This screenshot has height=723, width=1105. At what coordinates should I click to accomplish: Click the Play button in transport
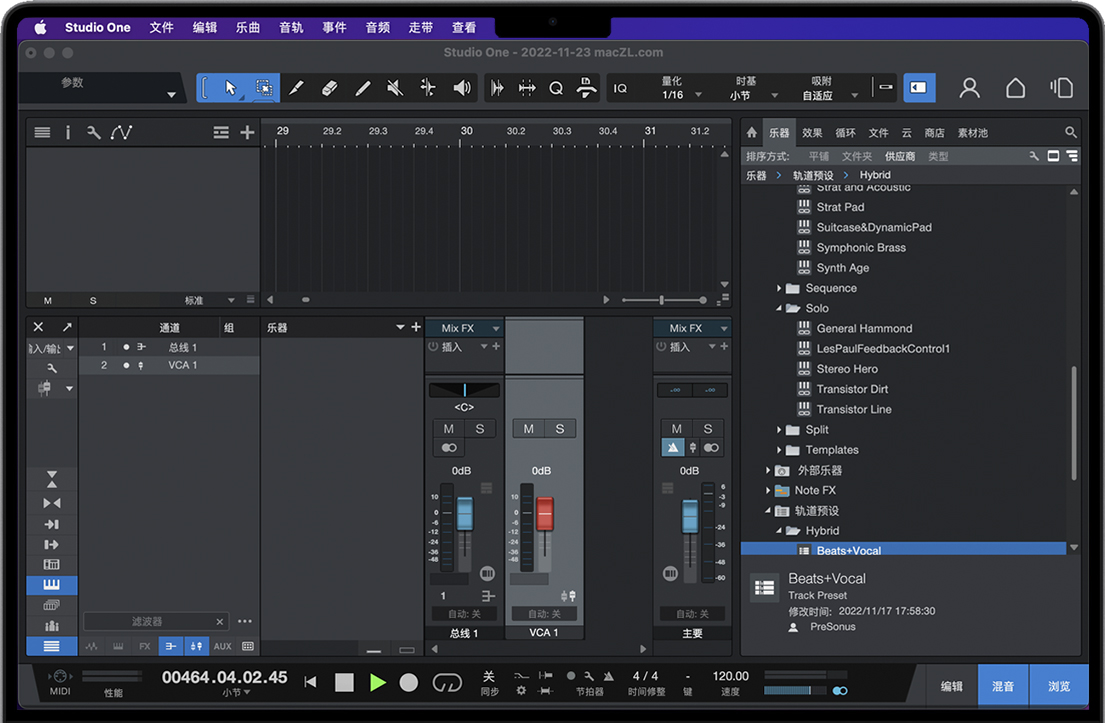point(377,682)
